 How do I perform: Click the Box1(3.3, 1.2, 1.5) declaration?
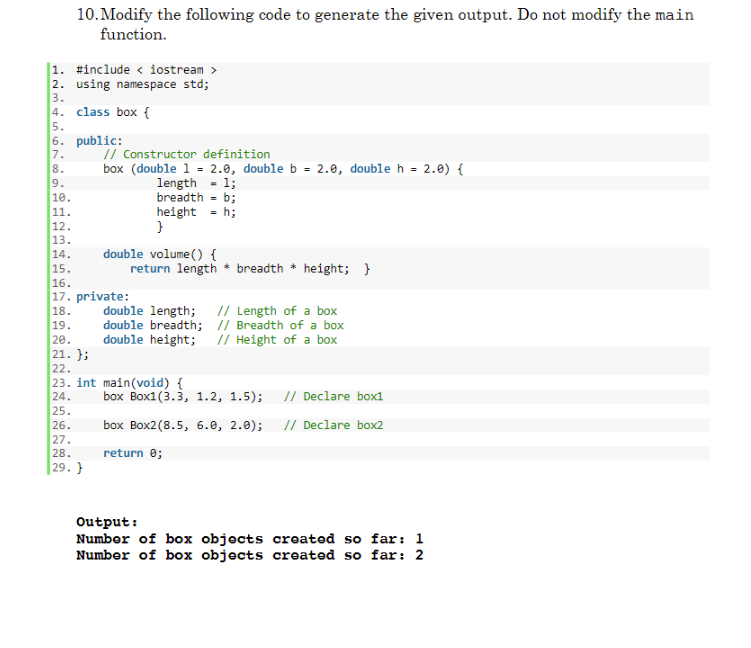[183, 397]
